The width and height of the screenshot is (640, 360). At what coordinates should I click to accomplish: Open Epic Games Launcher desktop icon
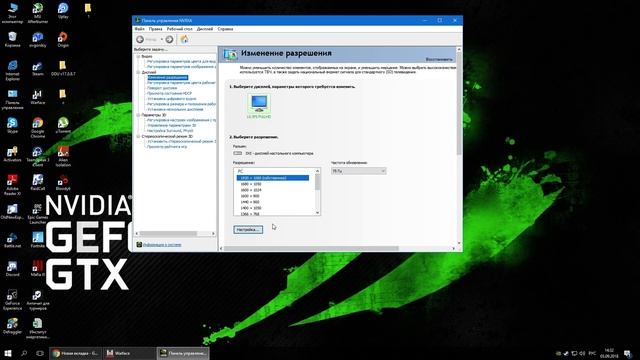[x=38, y=214]
